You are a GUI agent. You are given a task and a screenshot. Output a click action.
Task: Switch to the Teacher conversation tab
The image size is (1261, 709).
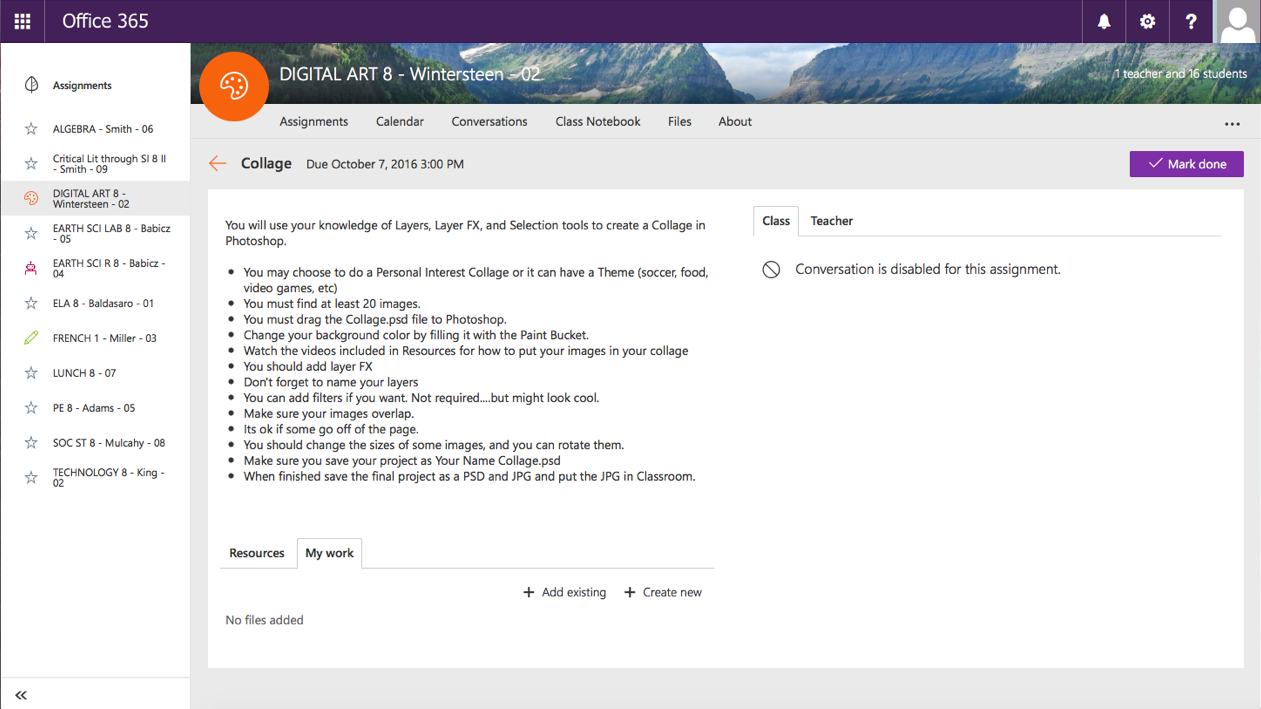831,221
